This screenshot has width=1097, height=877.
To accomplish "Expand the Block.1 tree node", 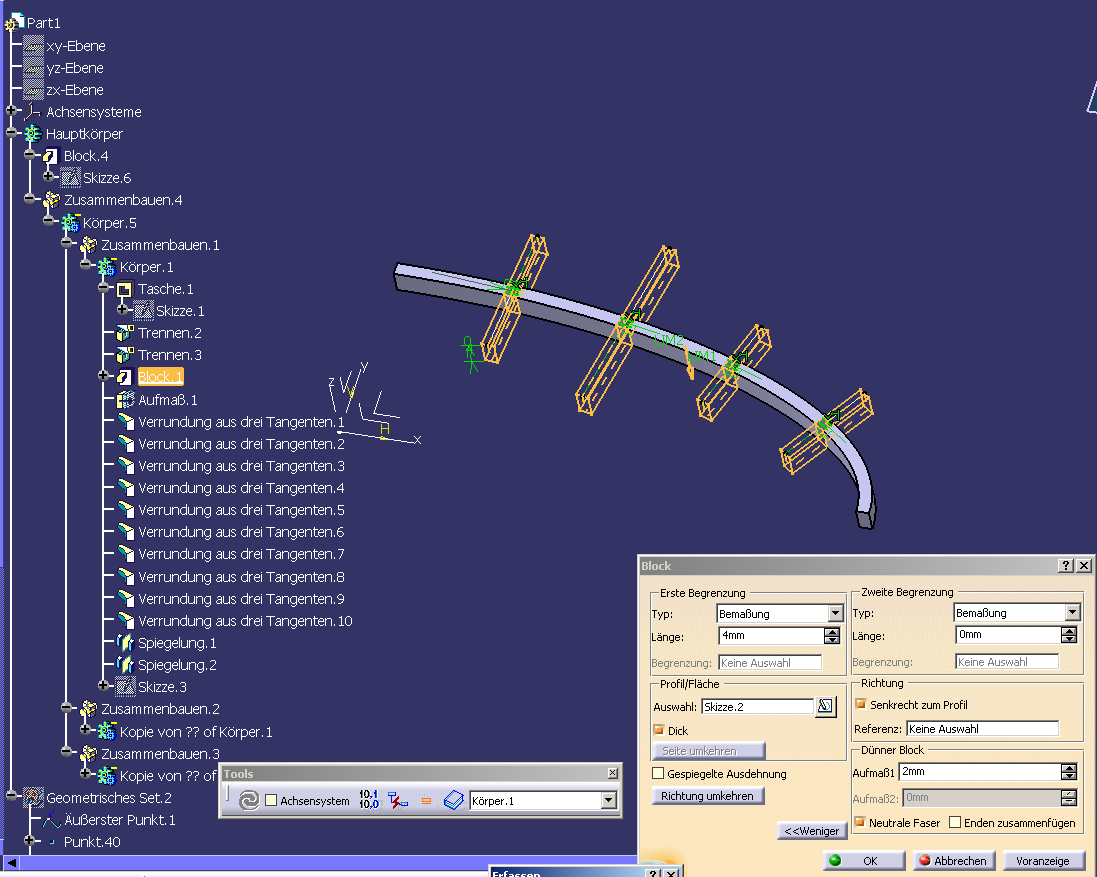I will [104, 376].
